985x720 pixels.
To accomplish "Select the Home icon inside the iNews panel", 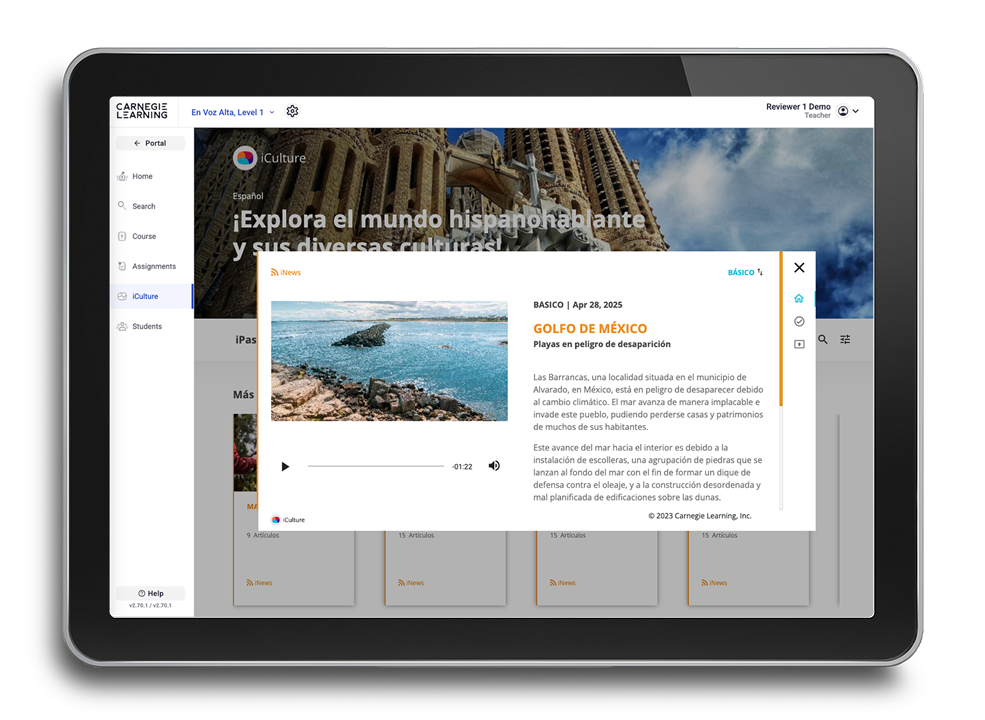I will (x=798, y=297).
